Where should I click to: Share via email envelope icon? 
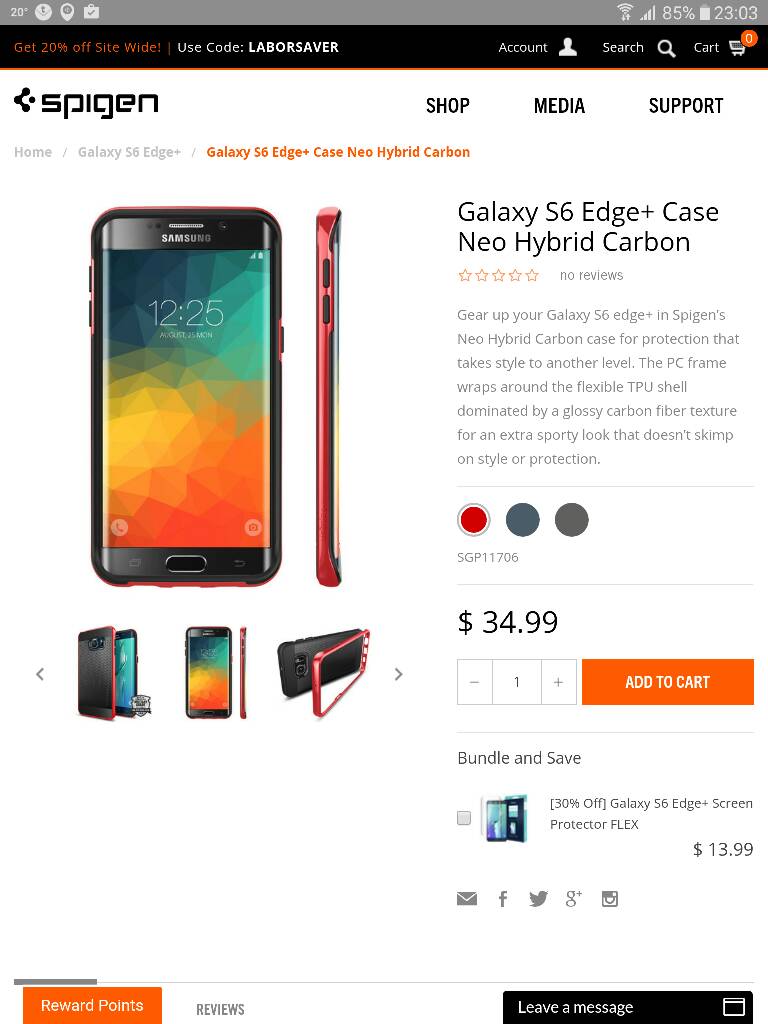coord(467,899)
